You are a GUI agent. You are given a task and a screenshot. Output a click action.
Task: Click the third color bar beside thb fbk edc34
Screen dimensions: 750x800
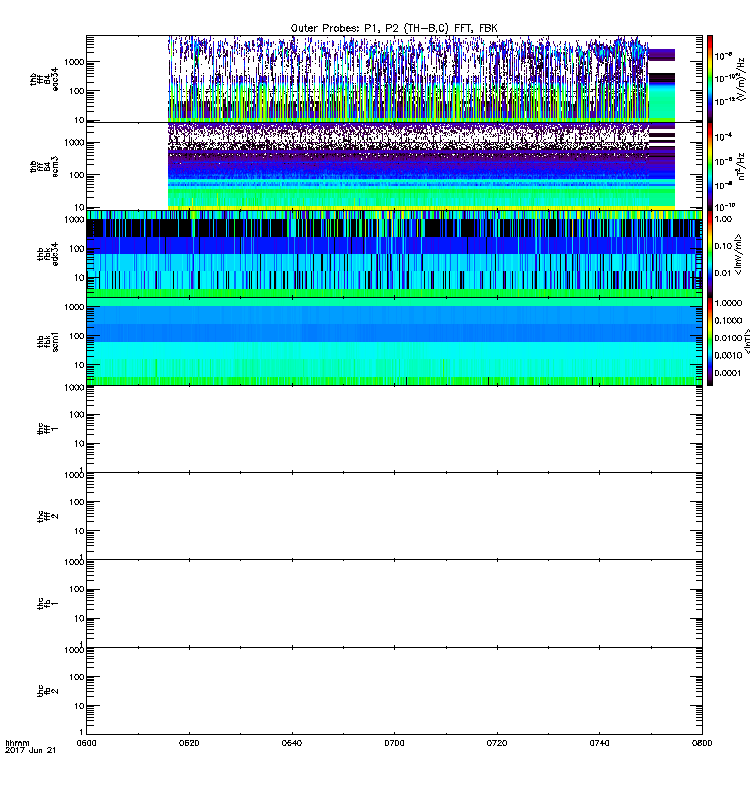pyautogui.click(x=710, y=253)
